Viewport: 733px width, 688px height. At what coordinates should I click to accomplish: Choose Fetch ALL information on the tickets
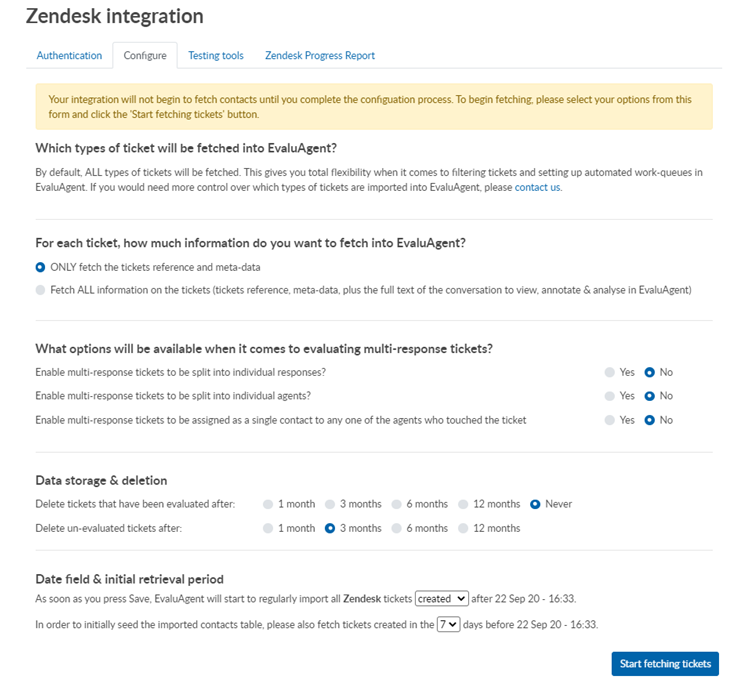40,290
